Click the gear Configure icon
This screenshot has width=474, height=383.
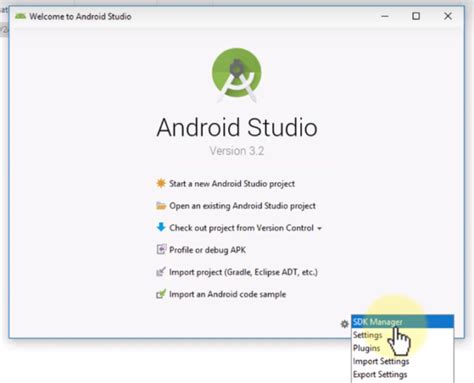click(x=344, y=324)
